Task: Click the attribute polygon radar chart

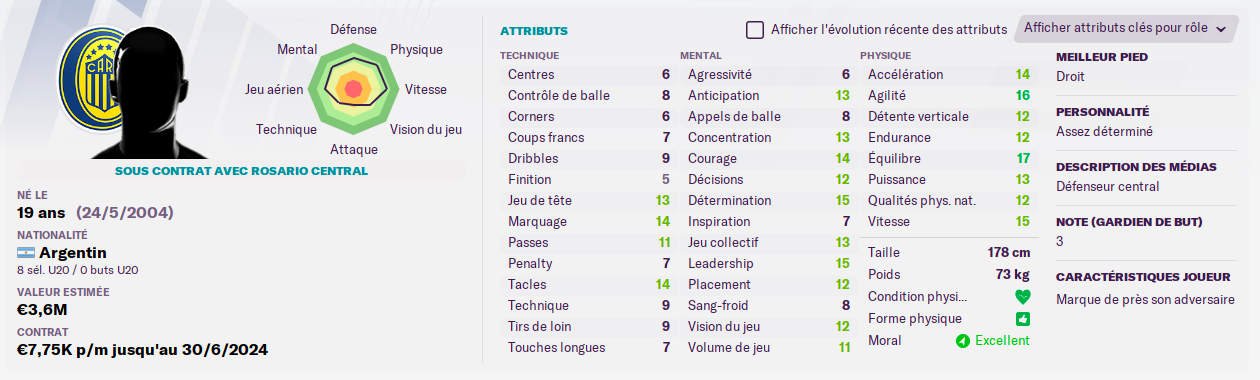Action: [x=353, y=88]
